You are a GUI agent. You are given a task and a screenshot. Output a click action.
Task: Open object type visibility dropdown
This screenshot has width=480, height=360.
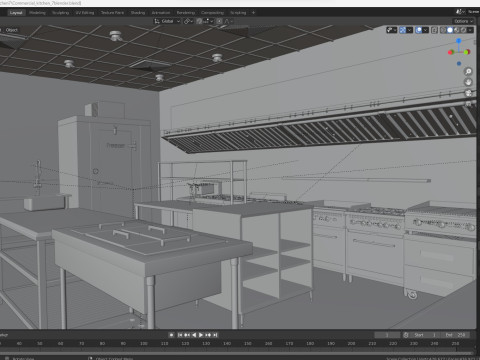point(392,30)
